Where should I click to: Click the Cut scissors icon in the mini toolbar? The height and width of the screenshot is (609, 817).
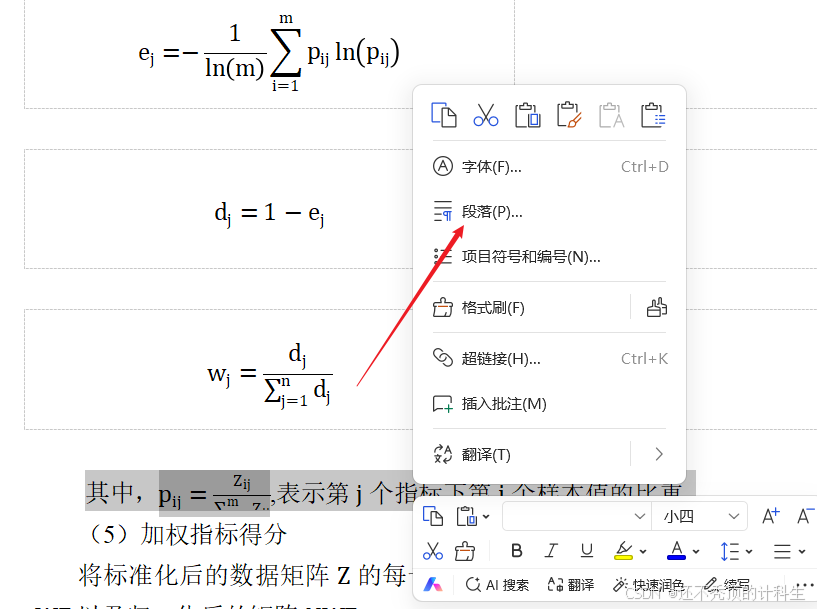coord(433,551)
